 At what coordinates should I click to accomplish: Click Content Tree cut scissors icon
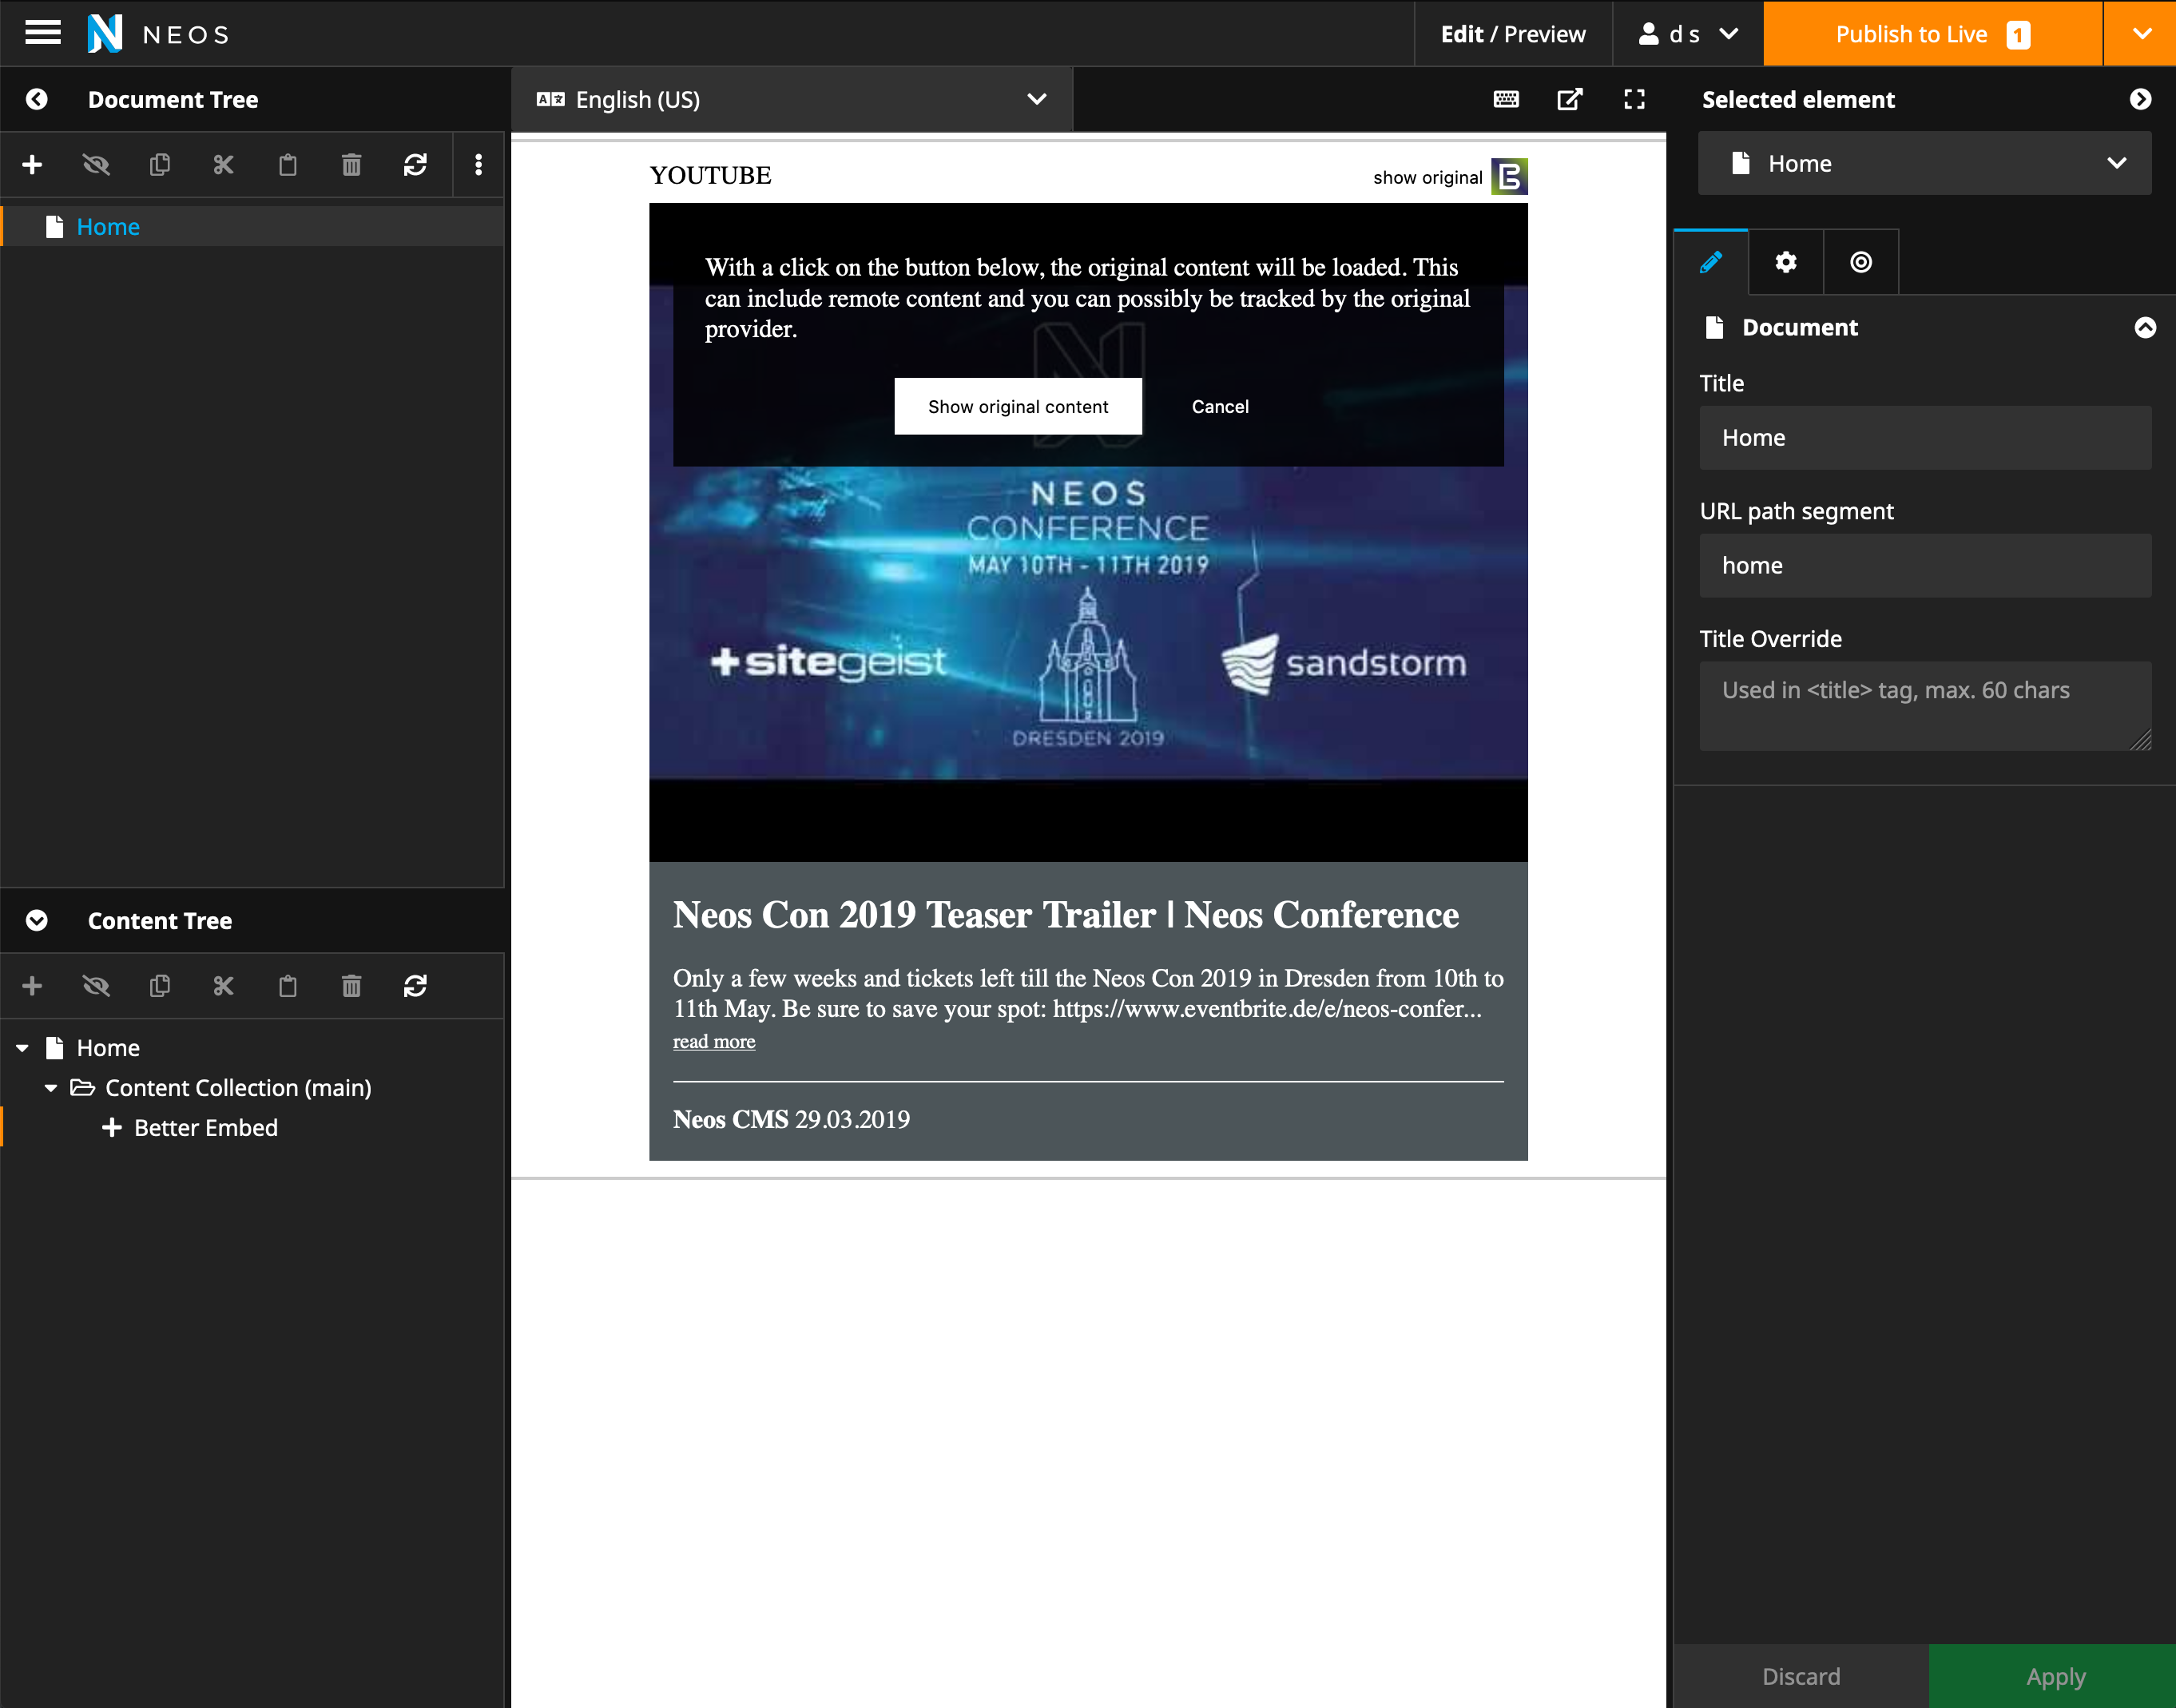(x=223, y=987)
